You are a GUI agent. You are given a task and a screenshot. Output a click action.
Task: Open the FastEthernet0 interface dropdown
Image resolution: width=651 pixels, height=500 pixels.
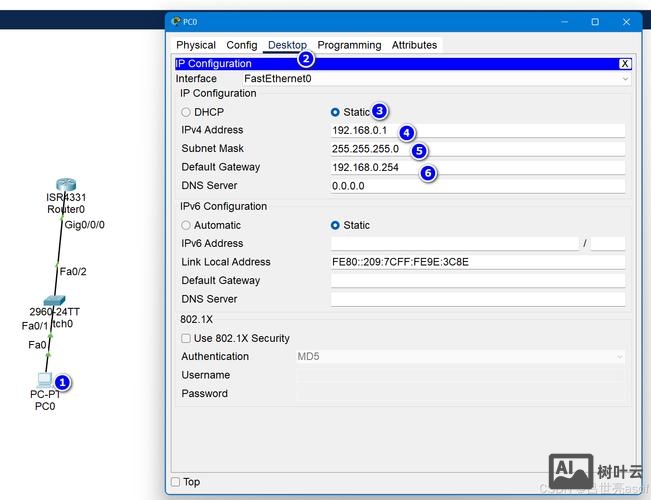[x=435, y=78]
